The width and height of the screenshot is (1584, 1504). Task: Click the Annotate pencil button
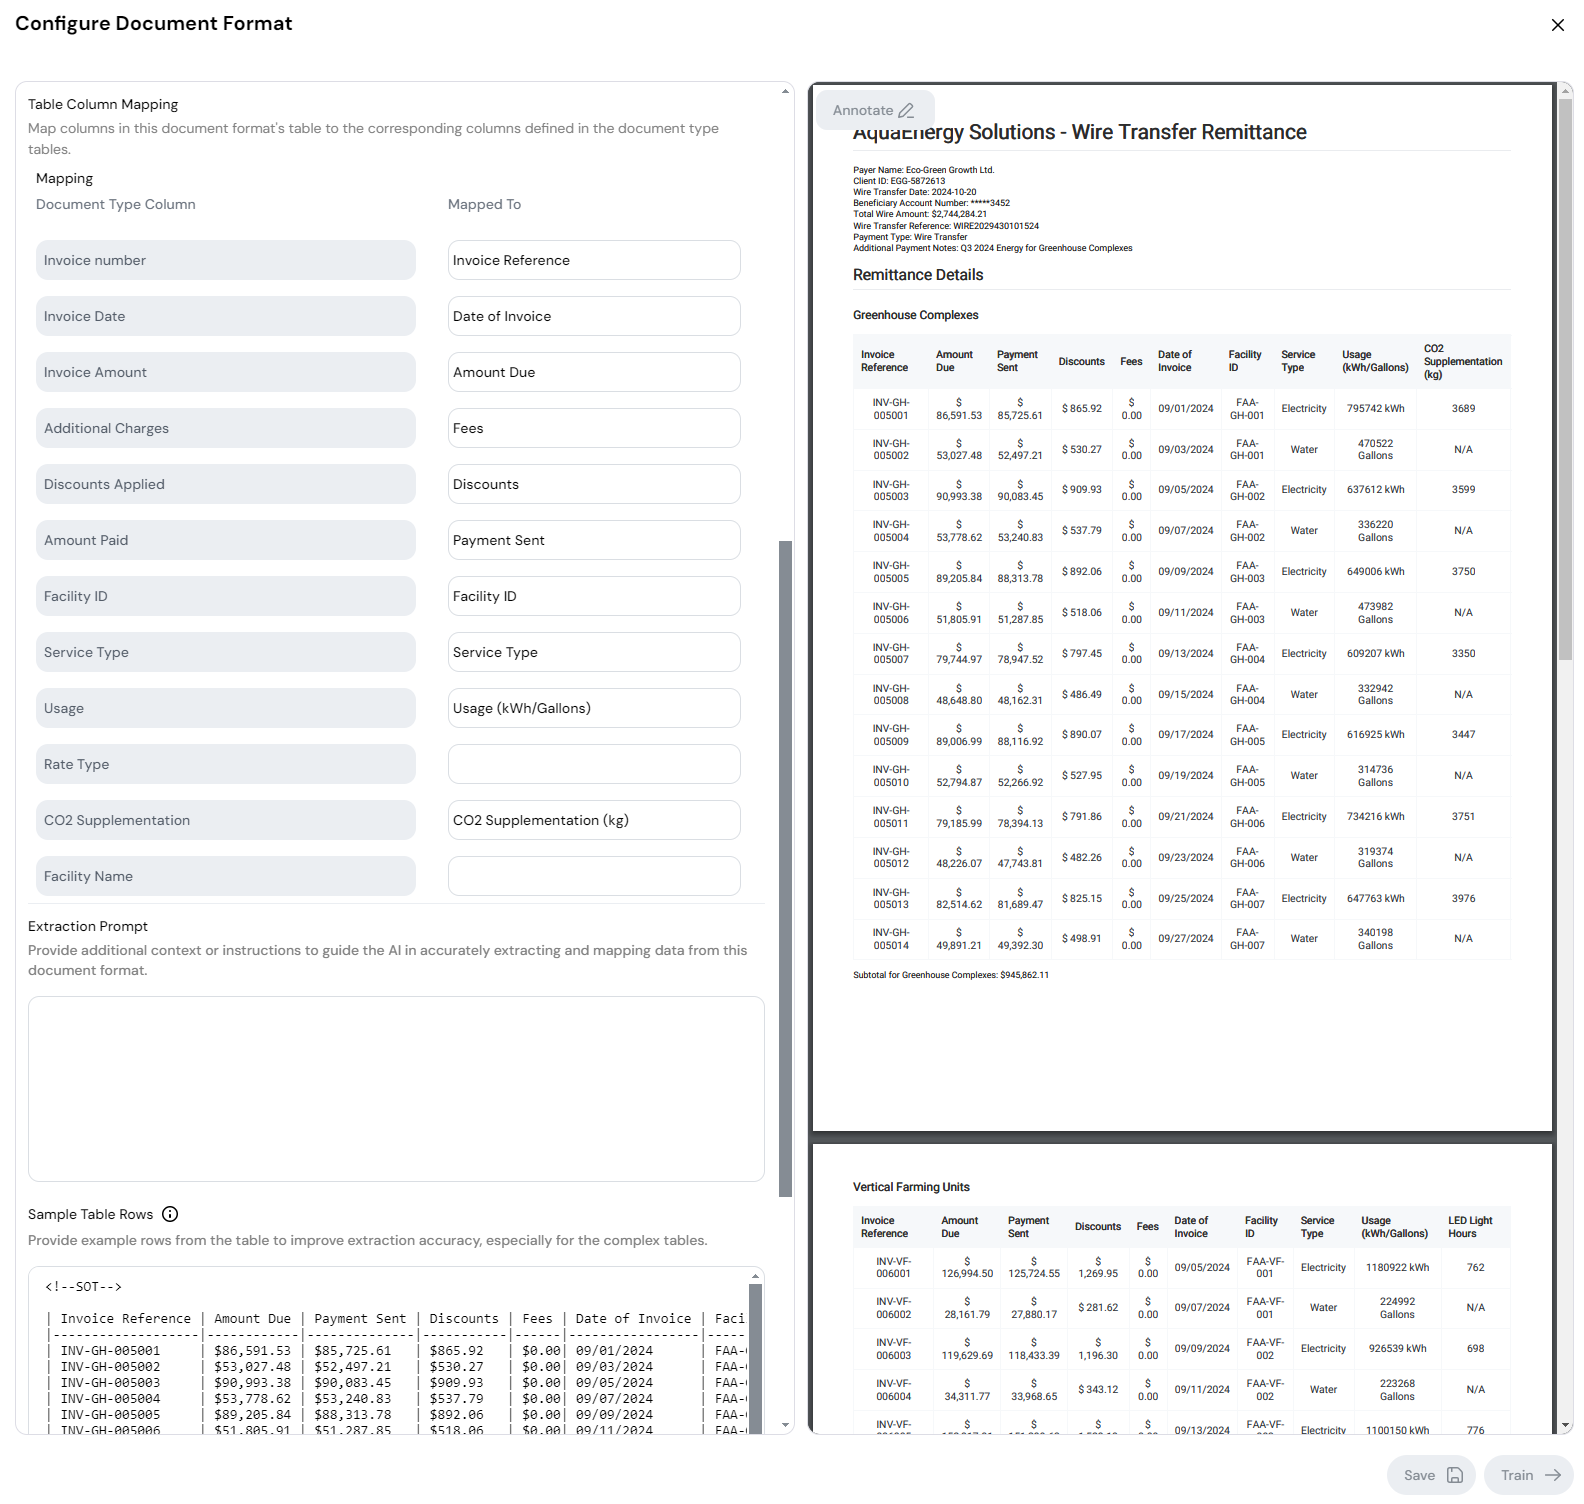click(874, 110)
